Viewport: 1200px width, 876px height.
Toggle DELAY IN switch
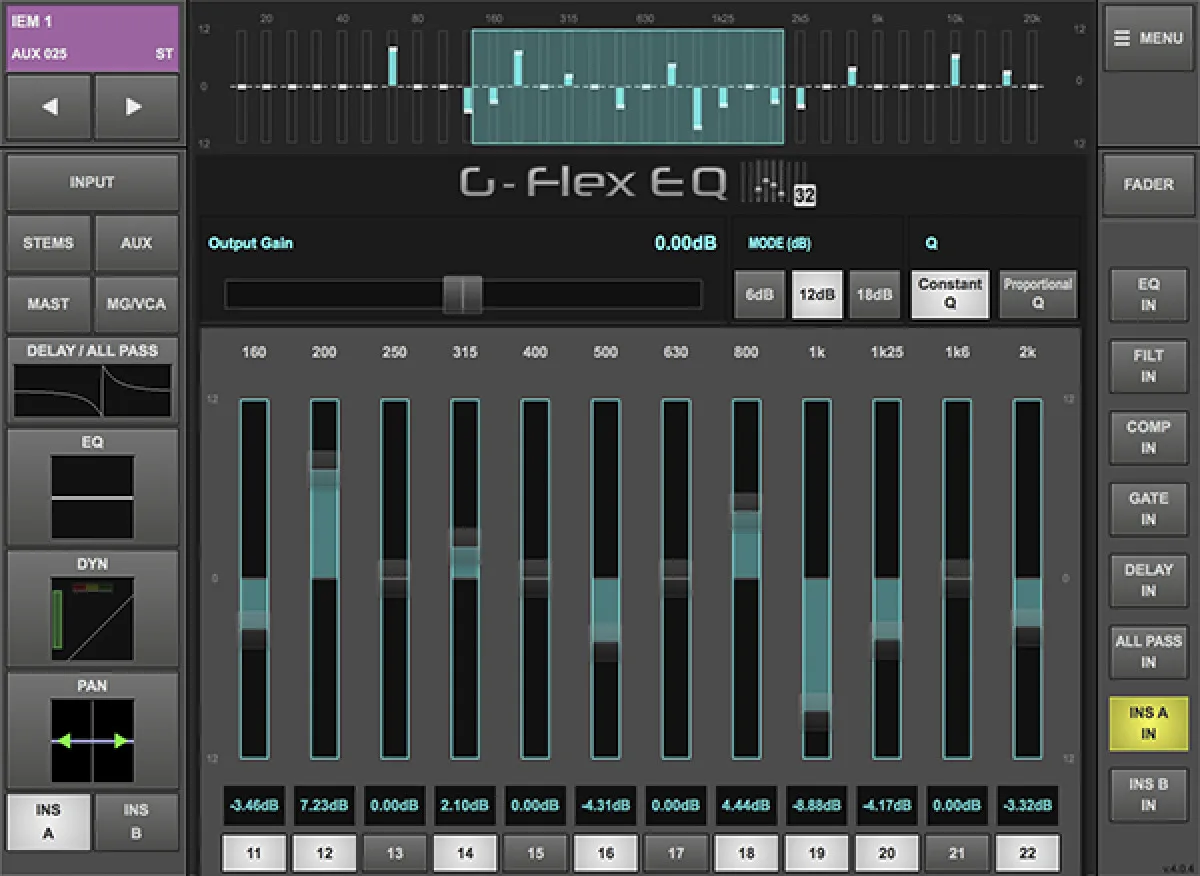tap(1148, 580)
